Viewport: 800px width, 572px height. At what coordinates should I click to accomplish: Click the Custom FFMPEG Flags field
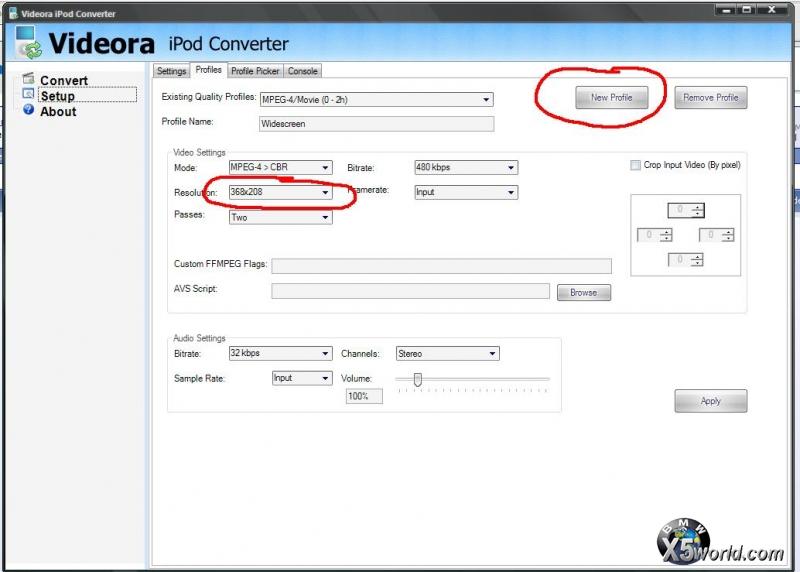[441, 266]
